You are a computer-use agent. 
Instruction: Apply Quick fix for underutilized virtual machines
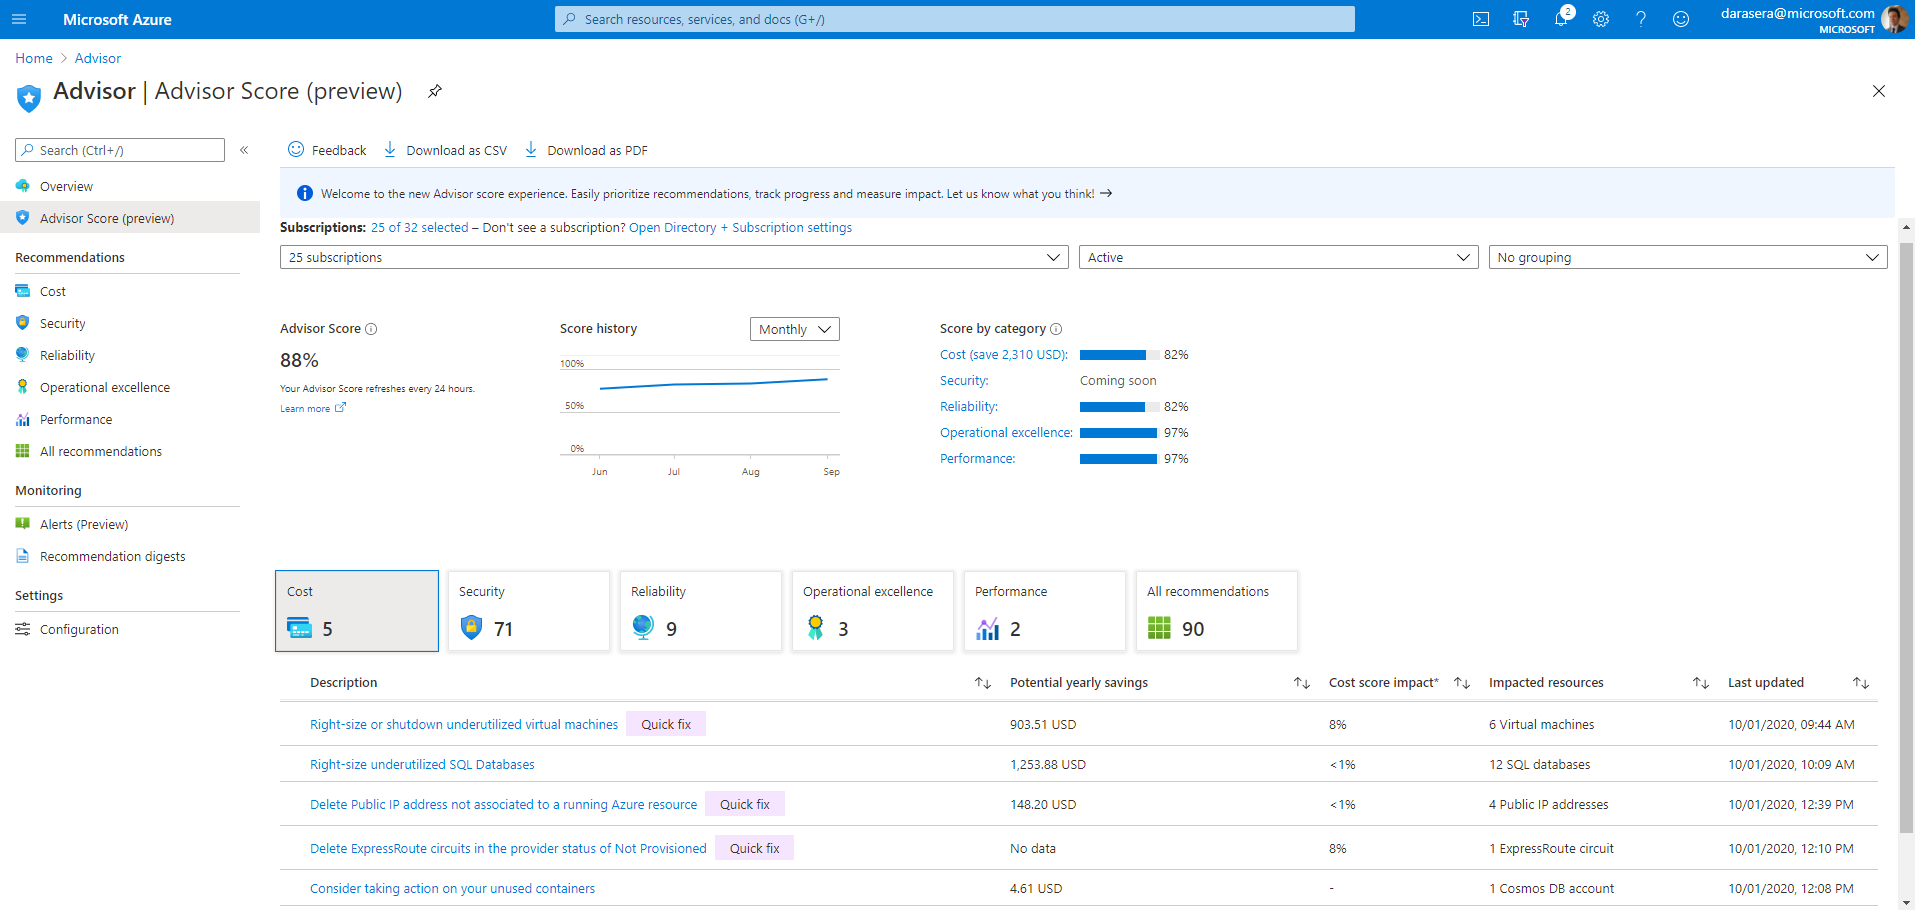coord(666,723)
